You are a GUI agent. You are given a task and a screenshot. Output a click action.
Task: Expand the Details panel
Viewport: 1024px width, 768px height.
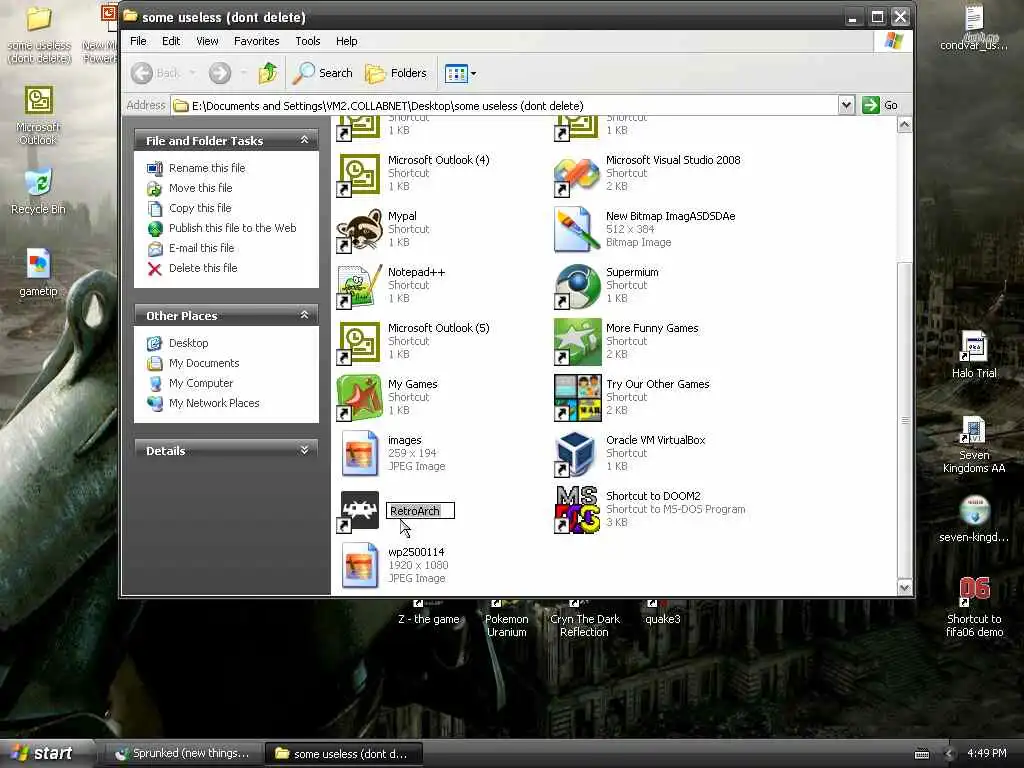(304, 451)
